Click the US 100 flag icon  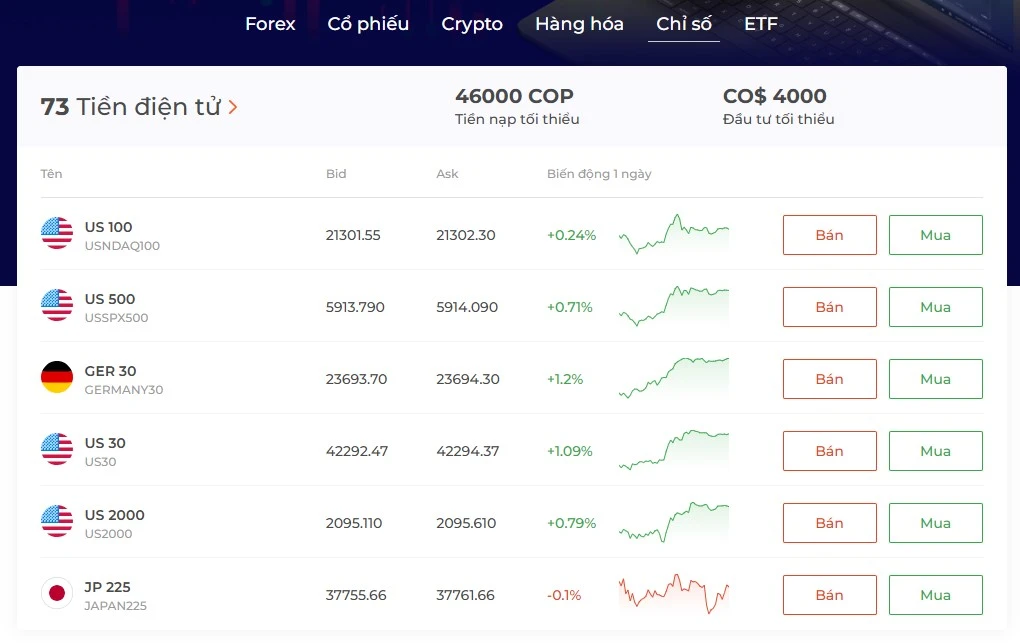pyautogui.click(x=57, y=234)
